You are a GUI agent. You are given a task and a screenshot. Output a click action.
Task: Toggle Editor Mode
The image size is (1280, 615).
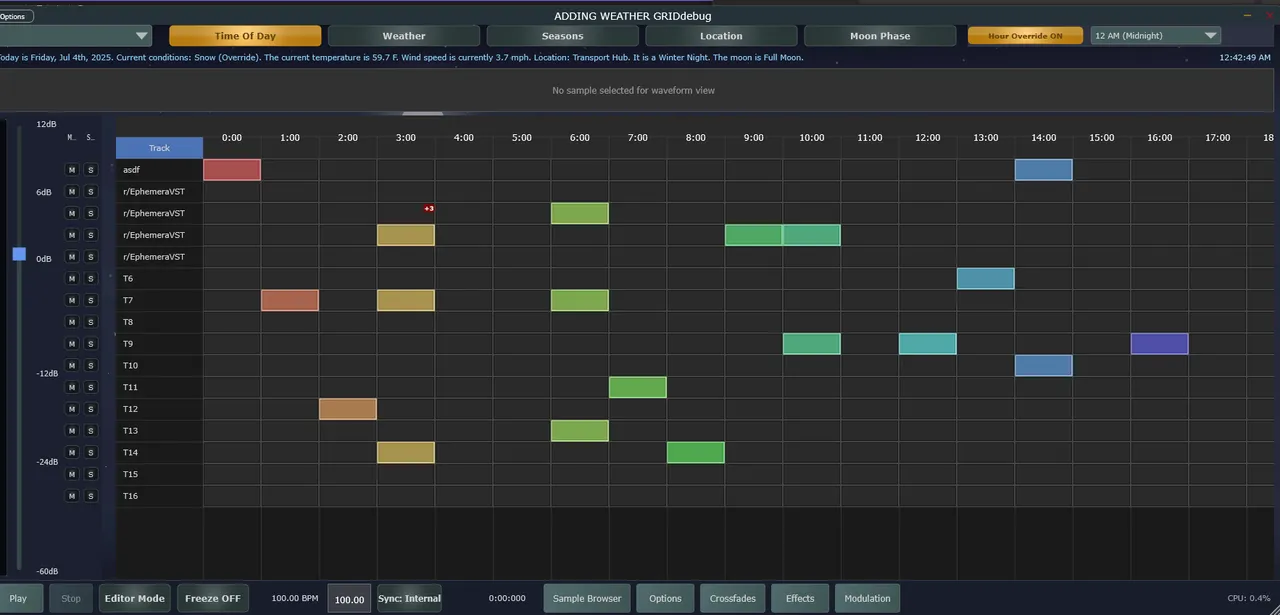pyautogui.click(x=134, y=599)
